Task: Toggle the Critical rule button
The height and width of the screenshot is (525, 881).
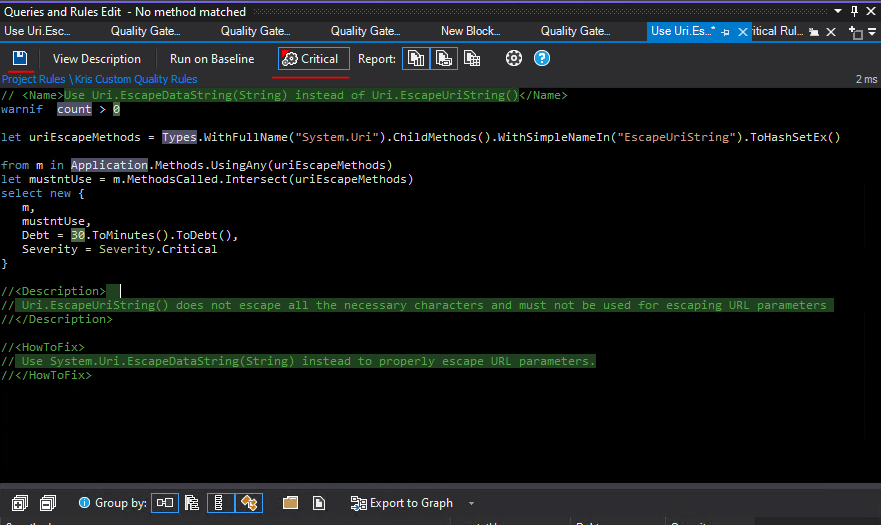Action: [x=314, y=58]
